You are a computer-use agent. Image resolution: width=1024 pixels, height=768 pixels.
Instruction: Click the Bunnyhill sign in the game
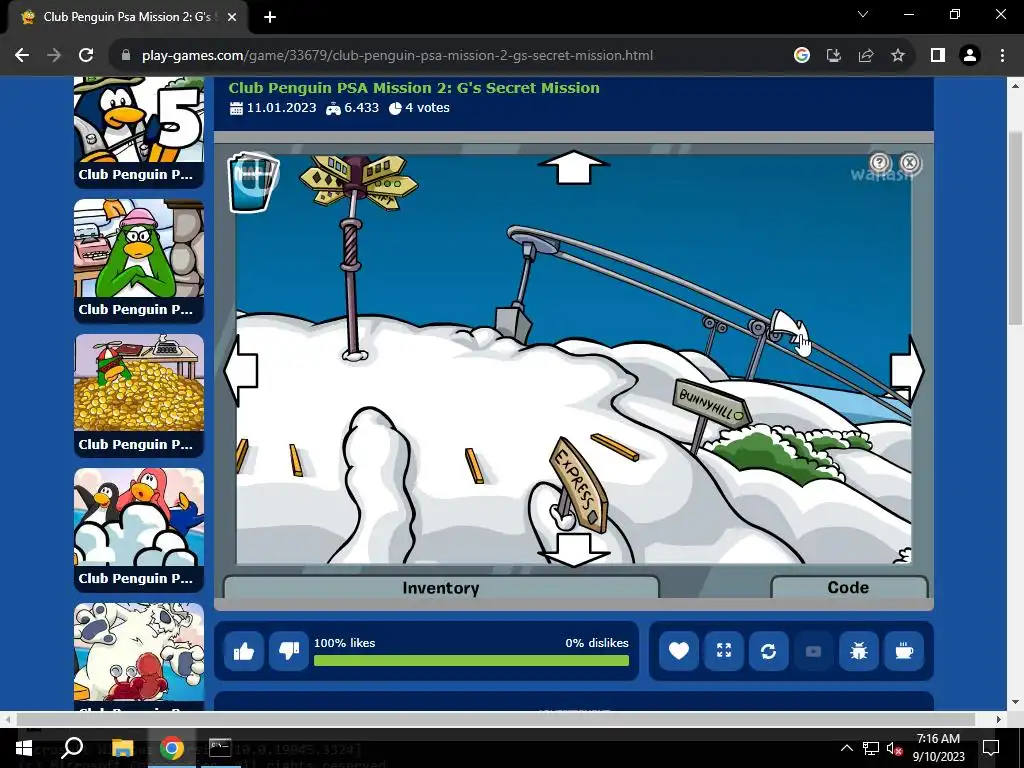coord(711,403)
